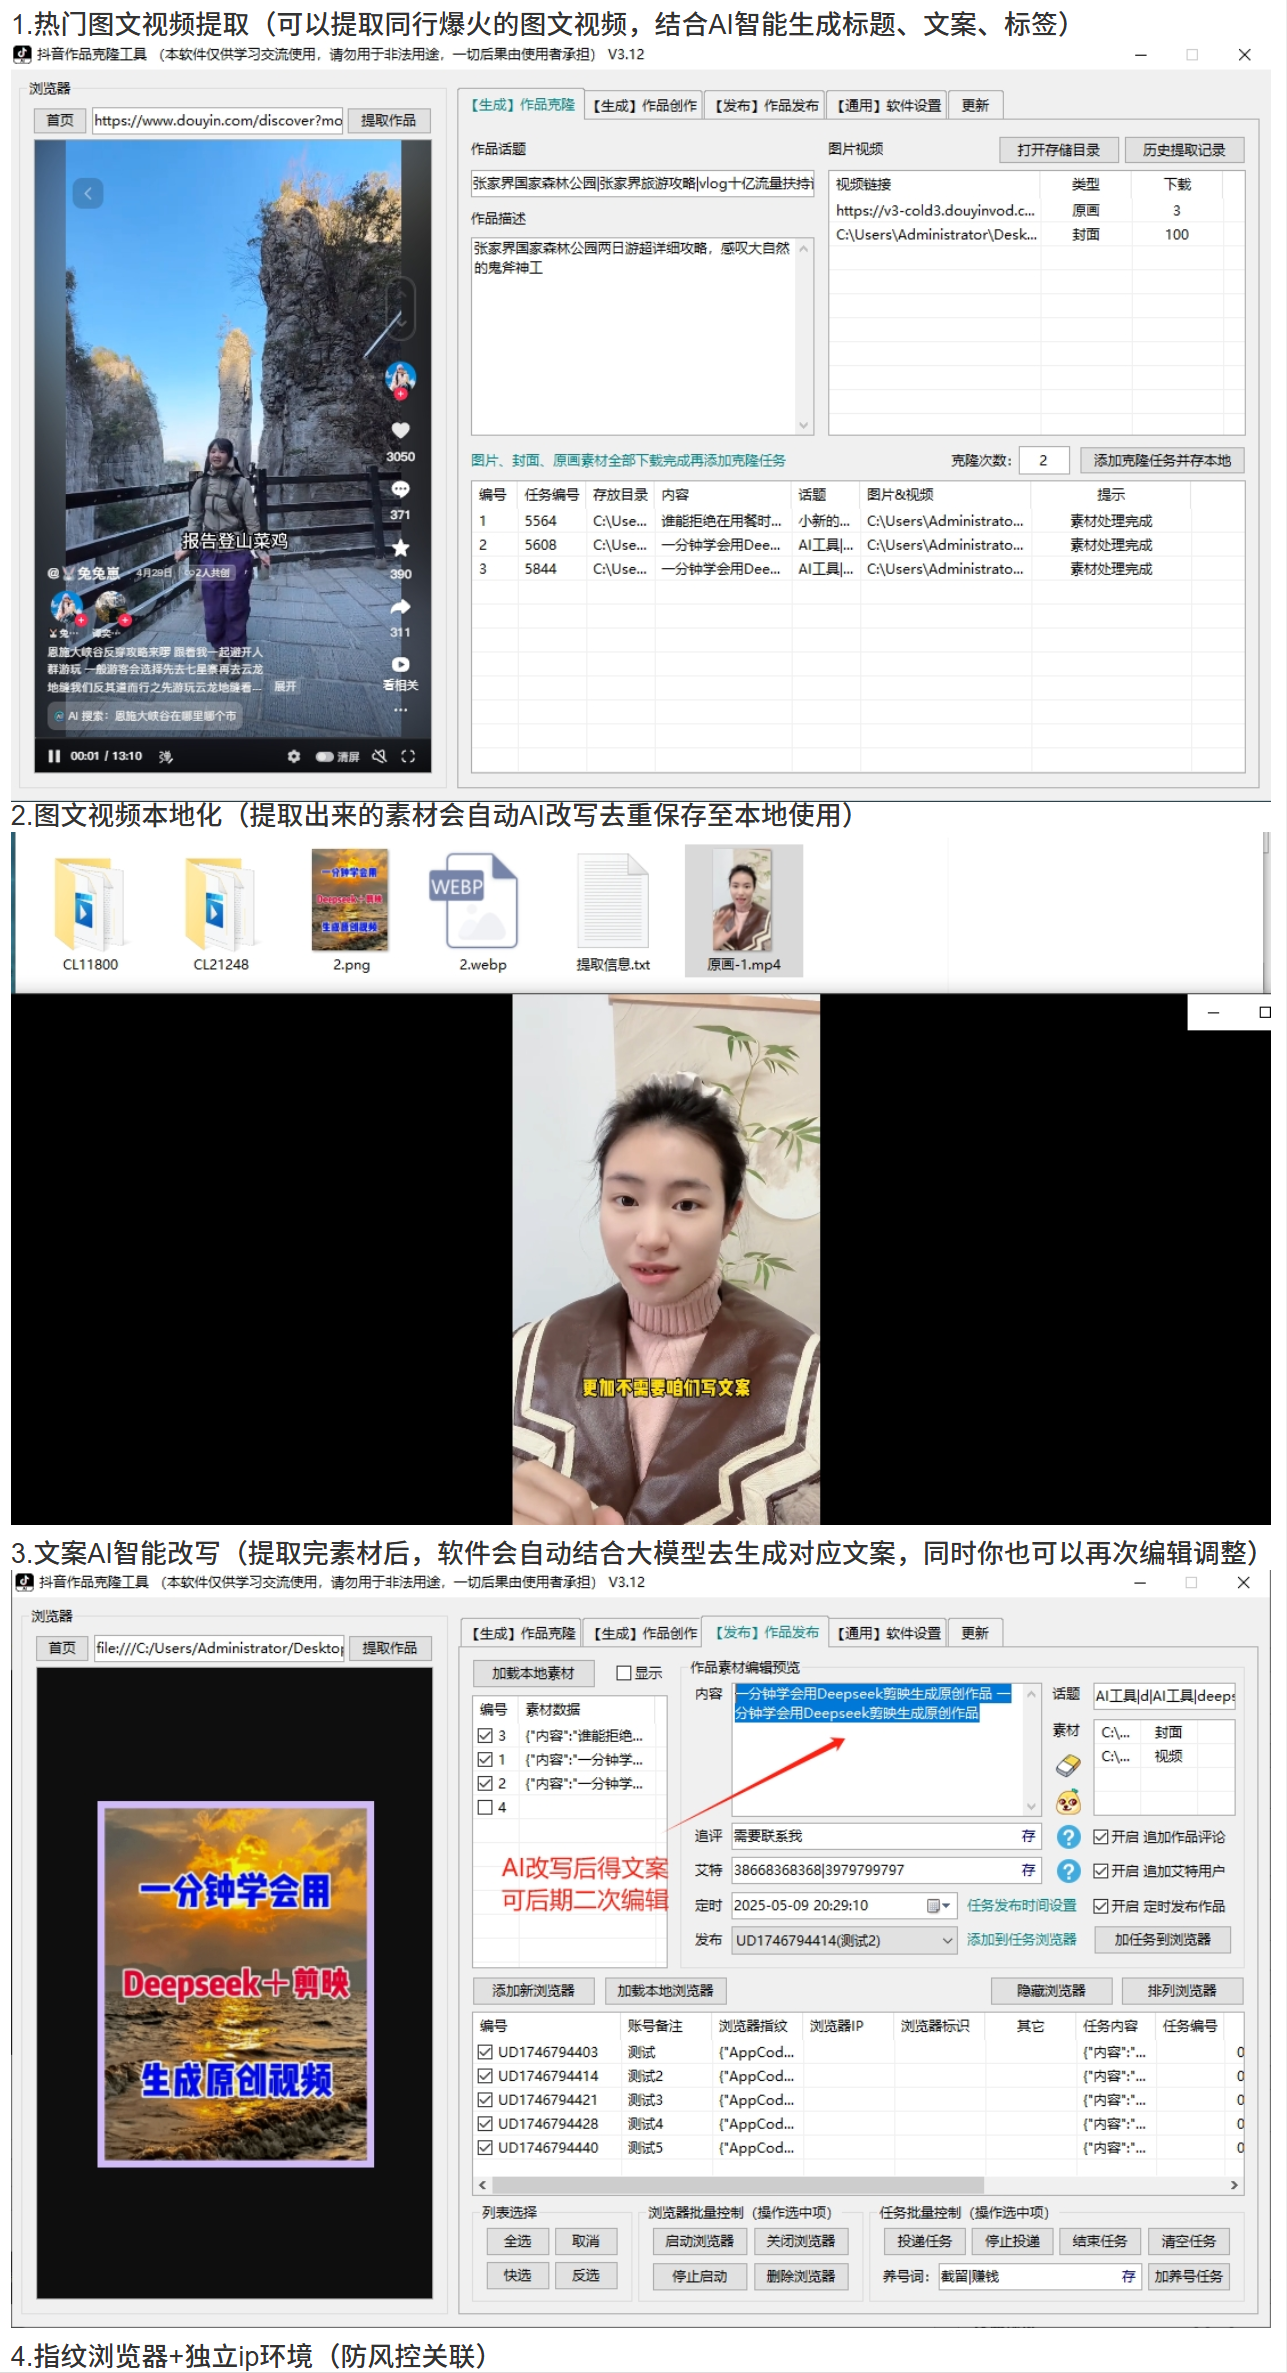This screenshot has width=1287, height=2373.
Task: Open the 更新 tab in upper window
Action: point(975,105)
